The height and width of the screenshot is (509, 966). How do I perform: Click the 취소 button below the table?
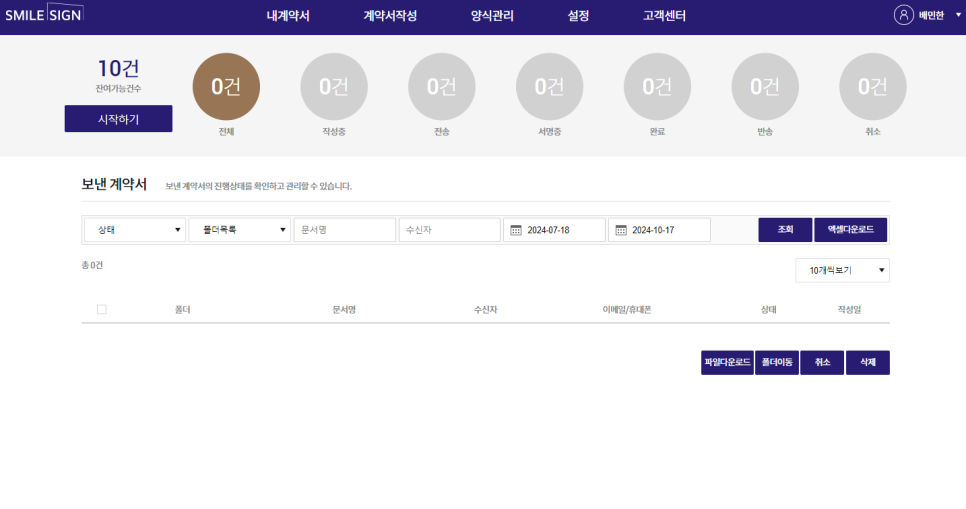[x=822, y=362]
